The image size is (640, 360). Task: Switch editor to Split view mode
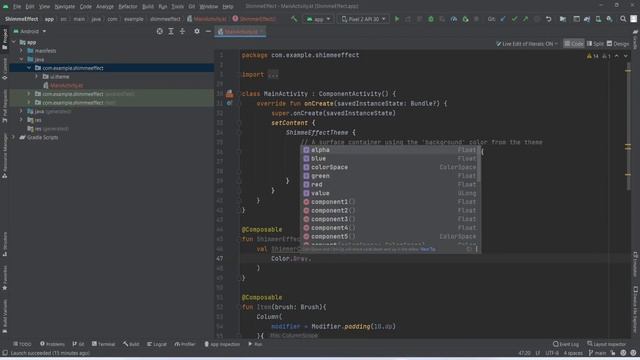pos(595,44)
